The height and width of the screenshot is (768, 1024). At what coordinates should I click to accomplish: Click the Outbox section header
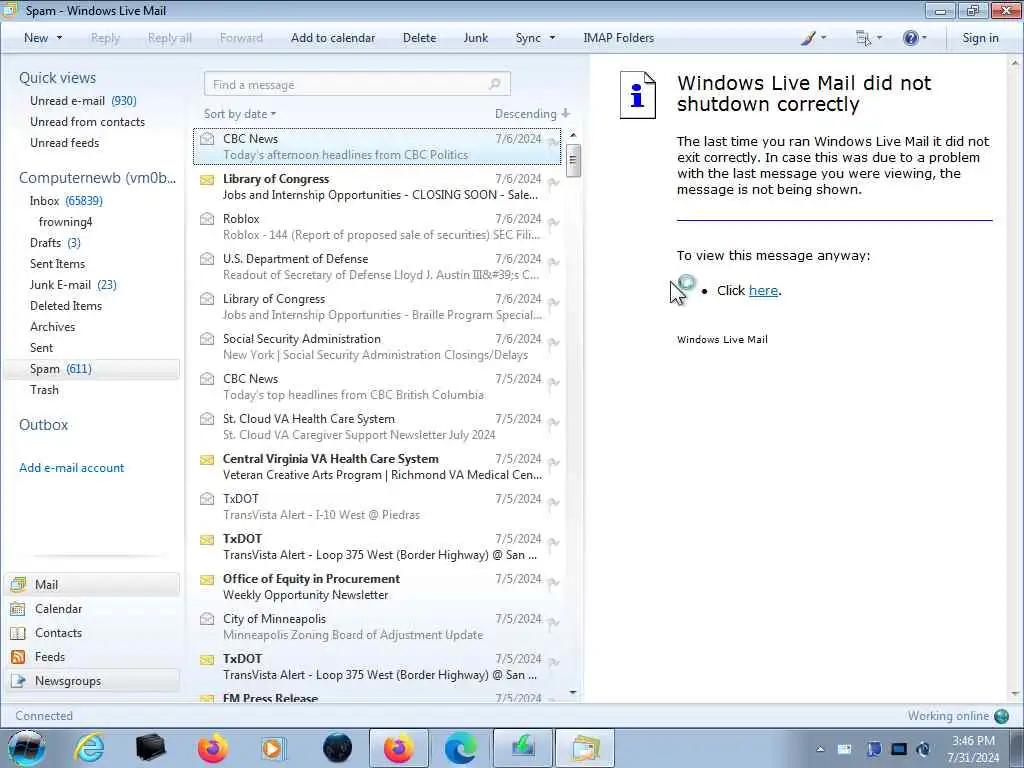pos(44,424)
